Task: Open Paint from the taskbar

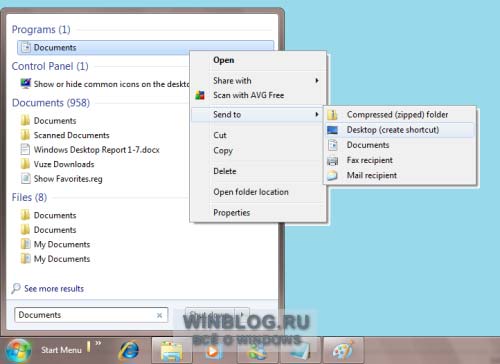Action: pos(343,351)
